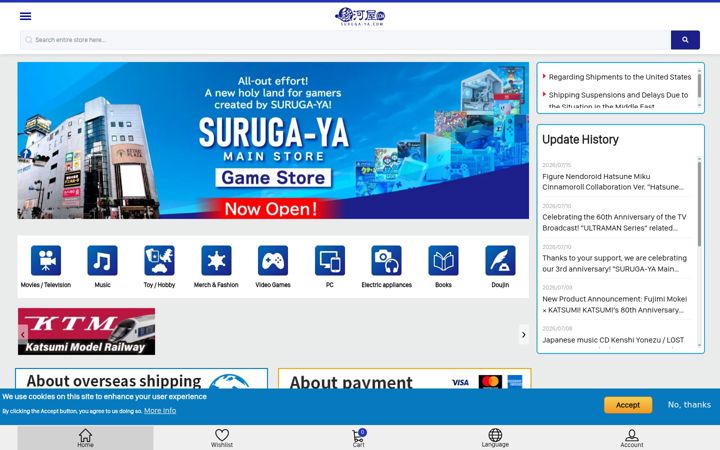This screenshot has height=450, width=720.
Task: Open Kenshi Yonezu / LOST music CD update
Action: click(613, 340)
